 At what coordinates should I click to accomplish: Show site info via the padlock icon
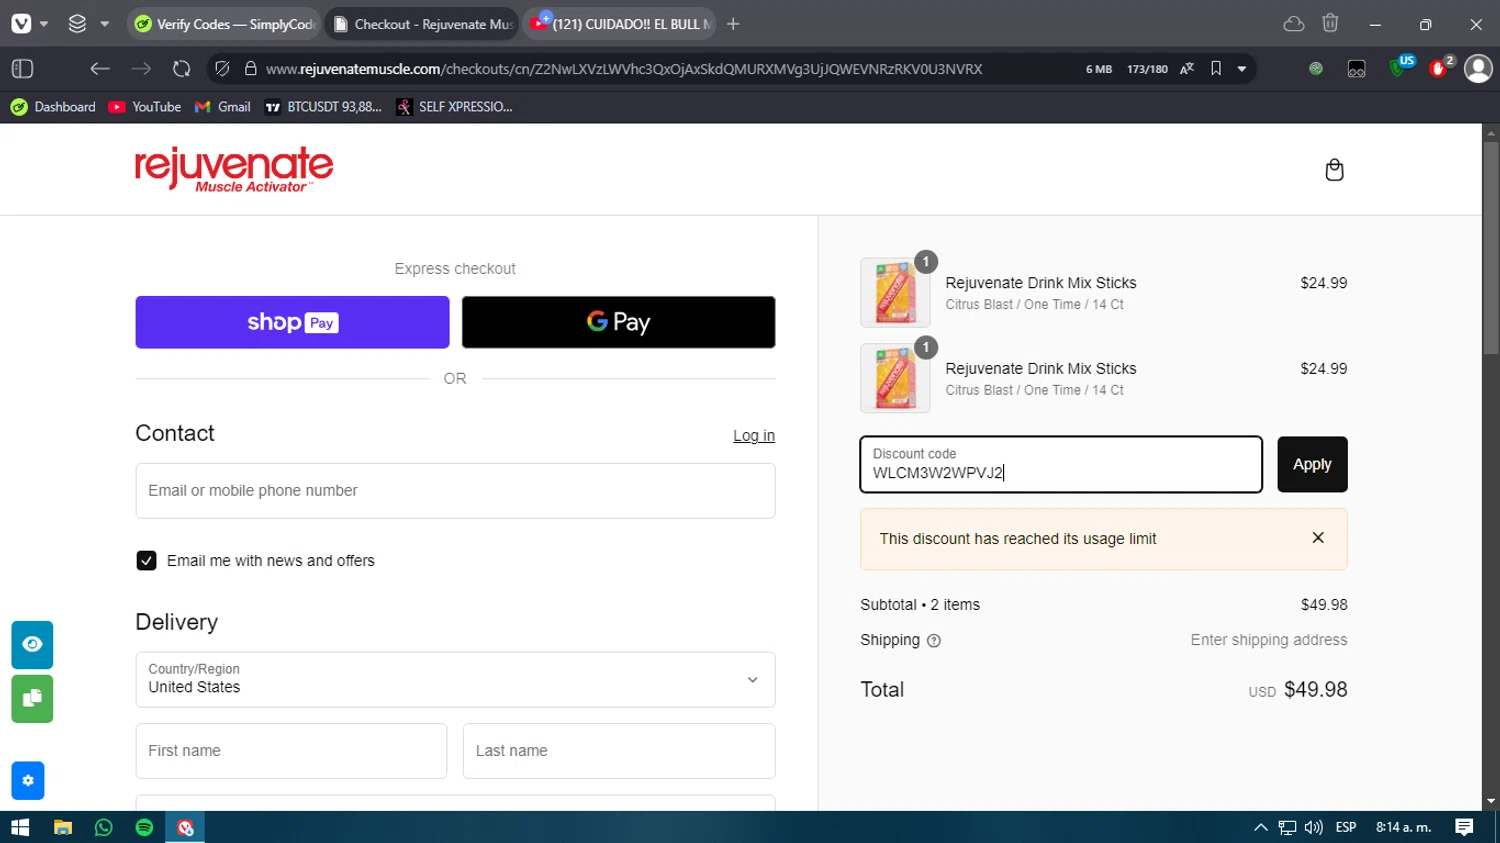250,69
